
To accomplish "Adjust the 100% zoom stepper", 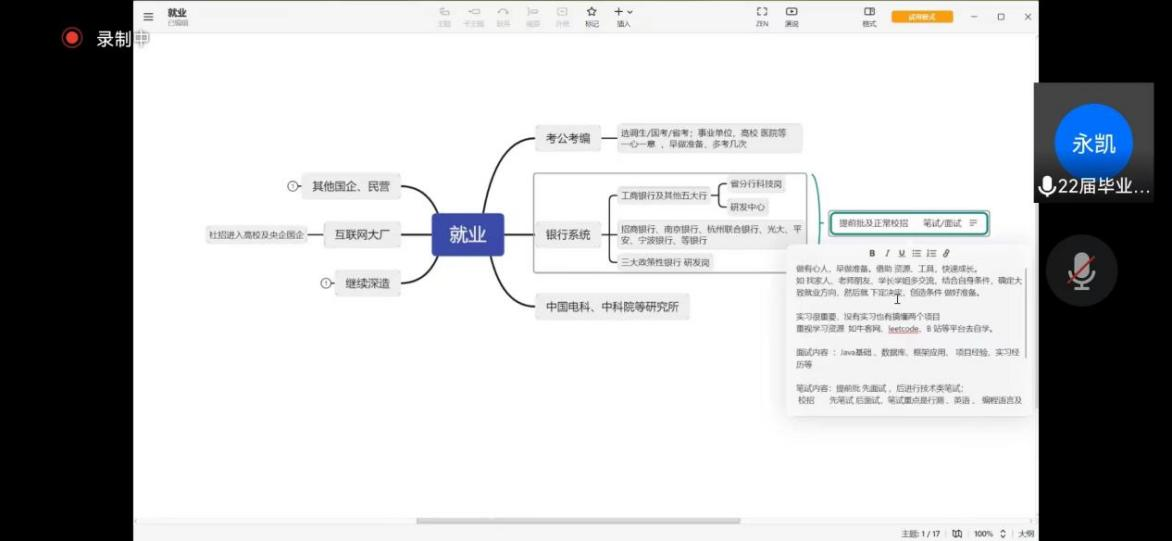I will pyautogui.click(x=1003, y=534).
